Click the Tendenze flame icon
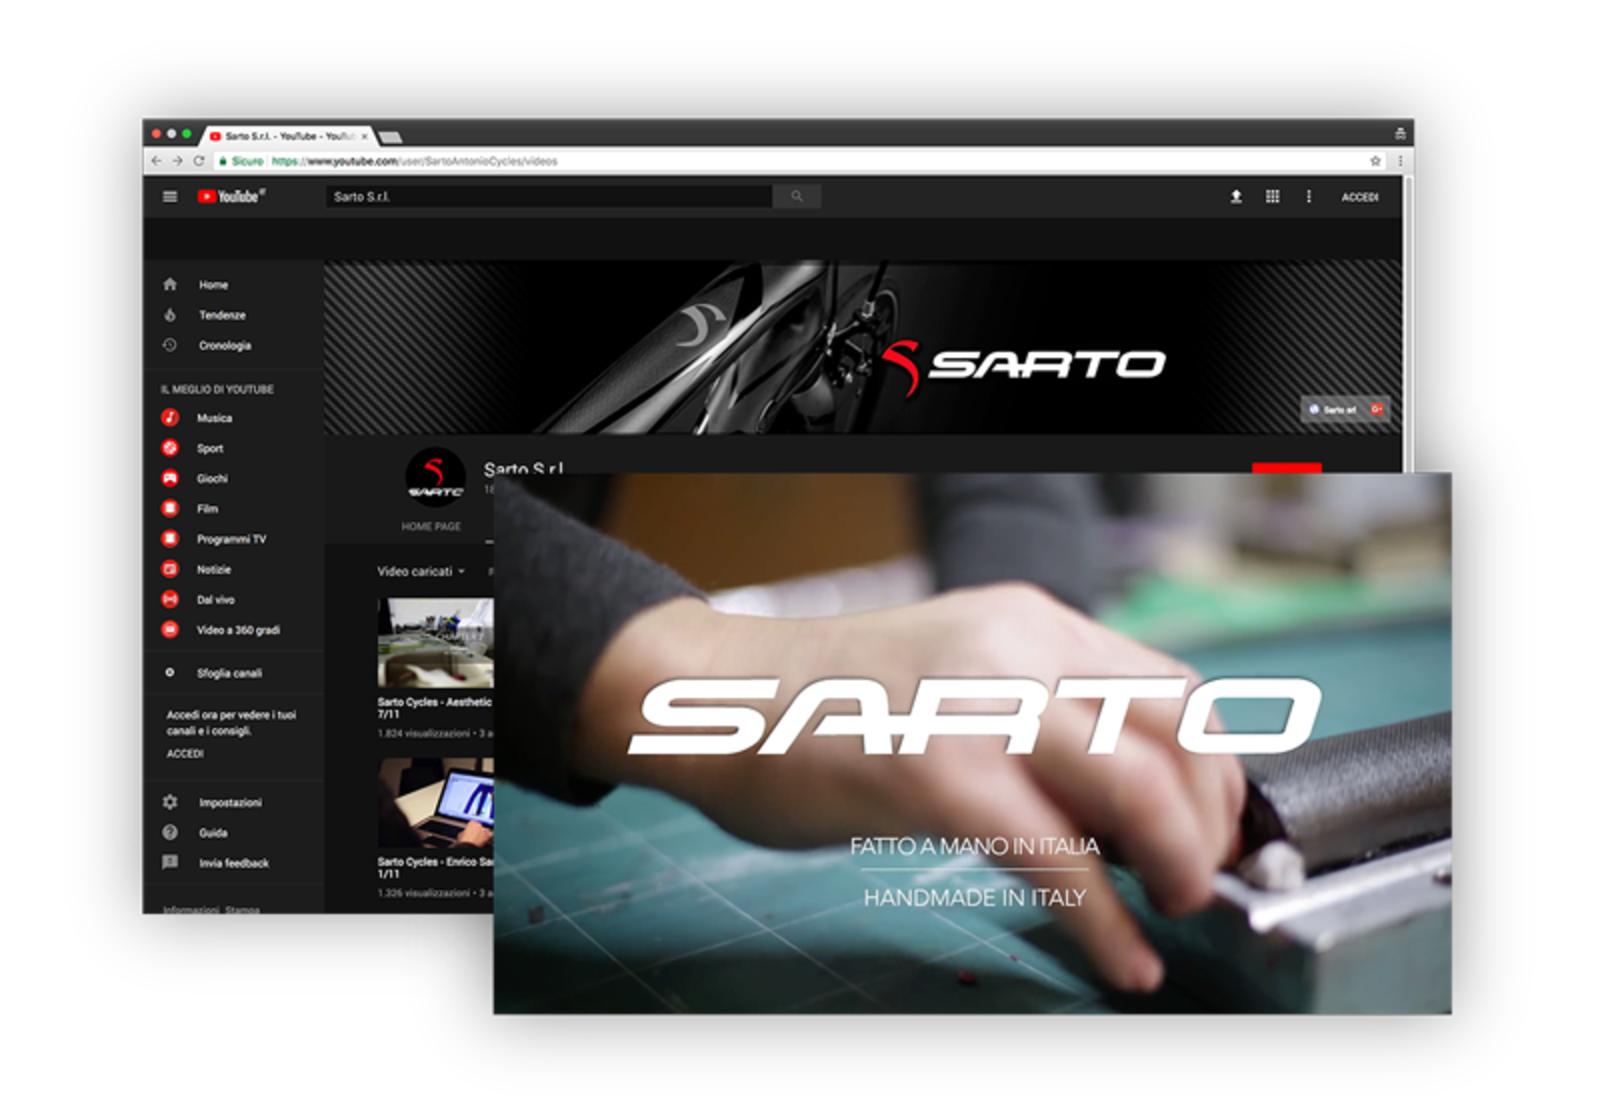Image resolution: width=1600 pixels, height=1120 pixels. (170, 315)
